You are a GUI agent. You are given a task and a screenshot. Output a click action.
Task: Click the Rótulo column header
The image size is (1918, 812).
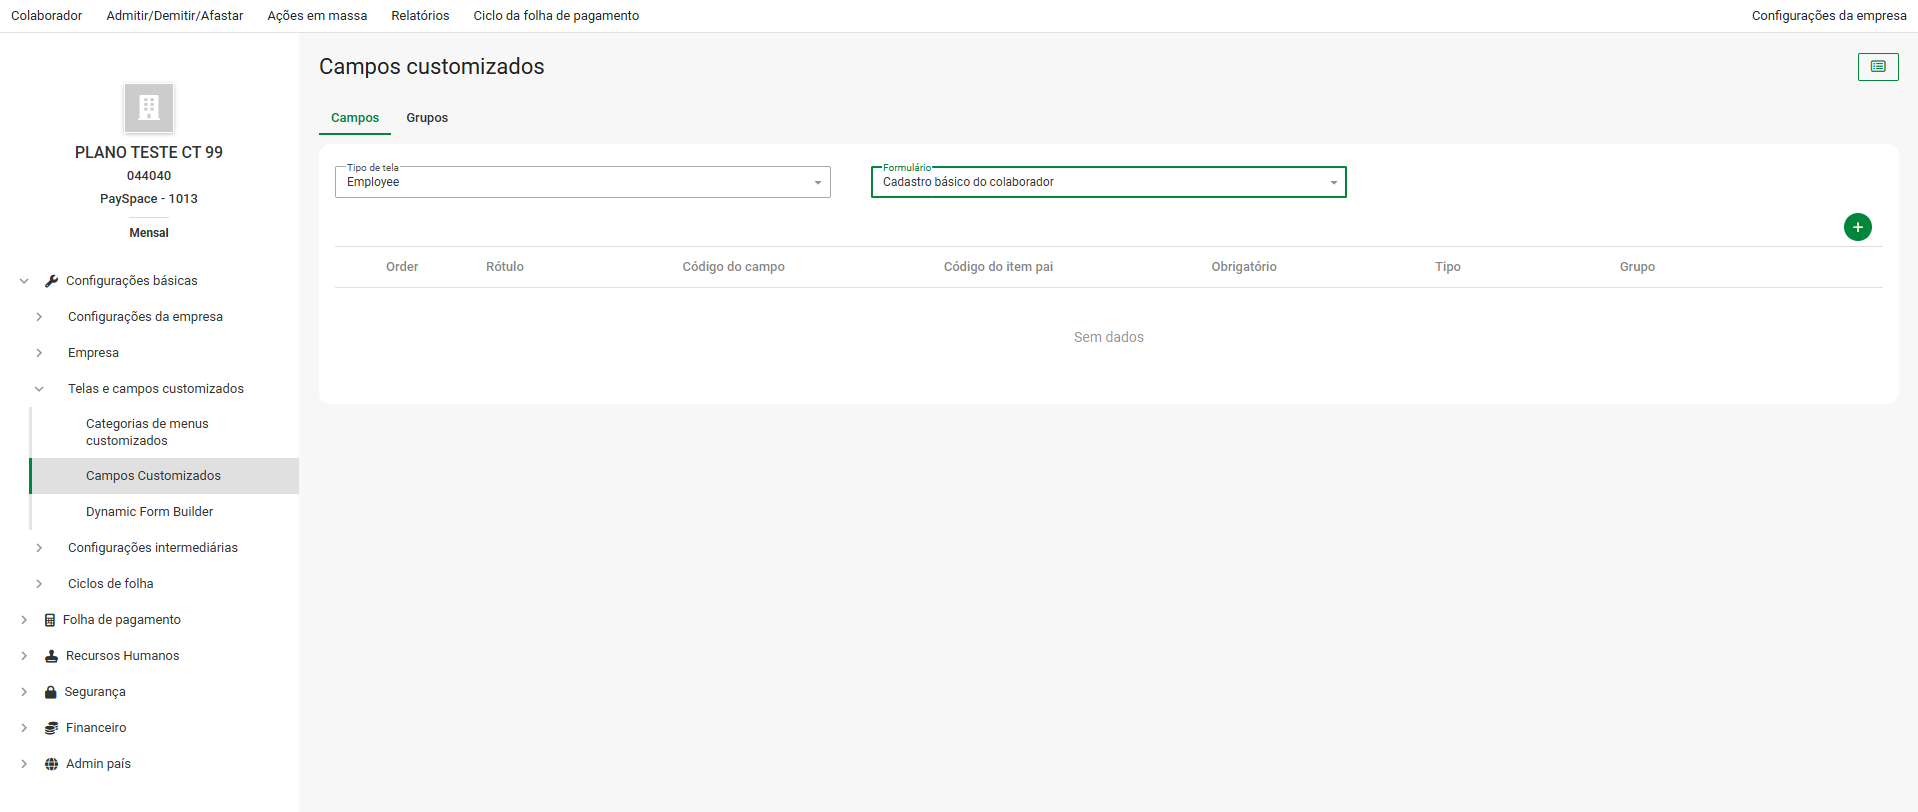(x=504, y=267)
